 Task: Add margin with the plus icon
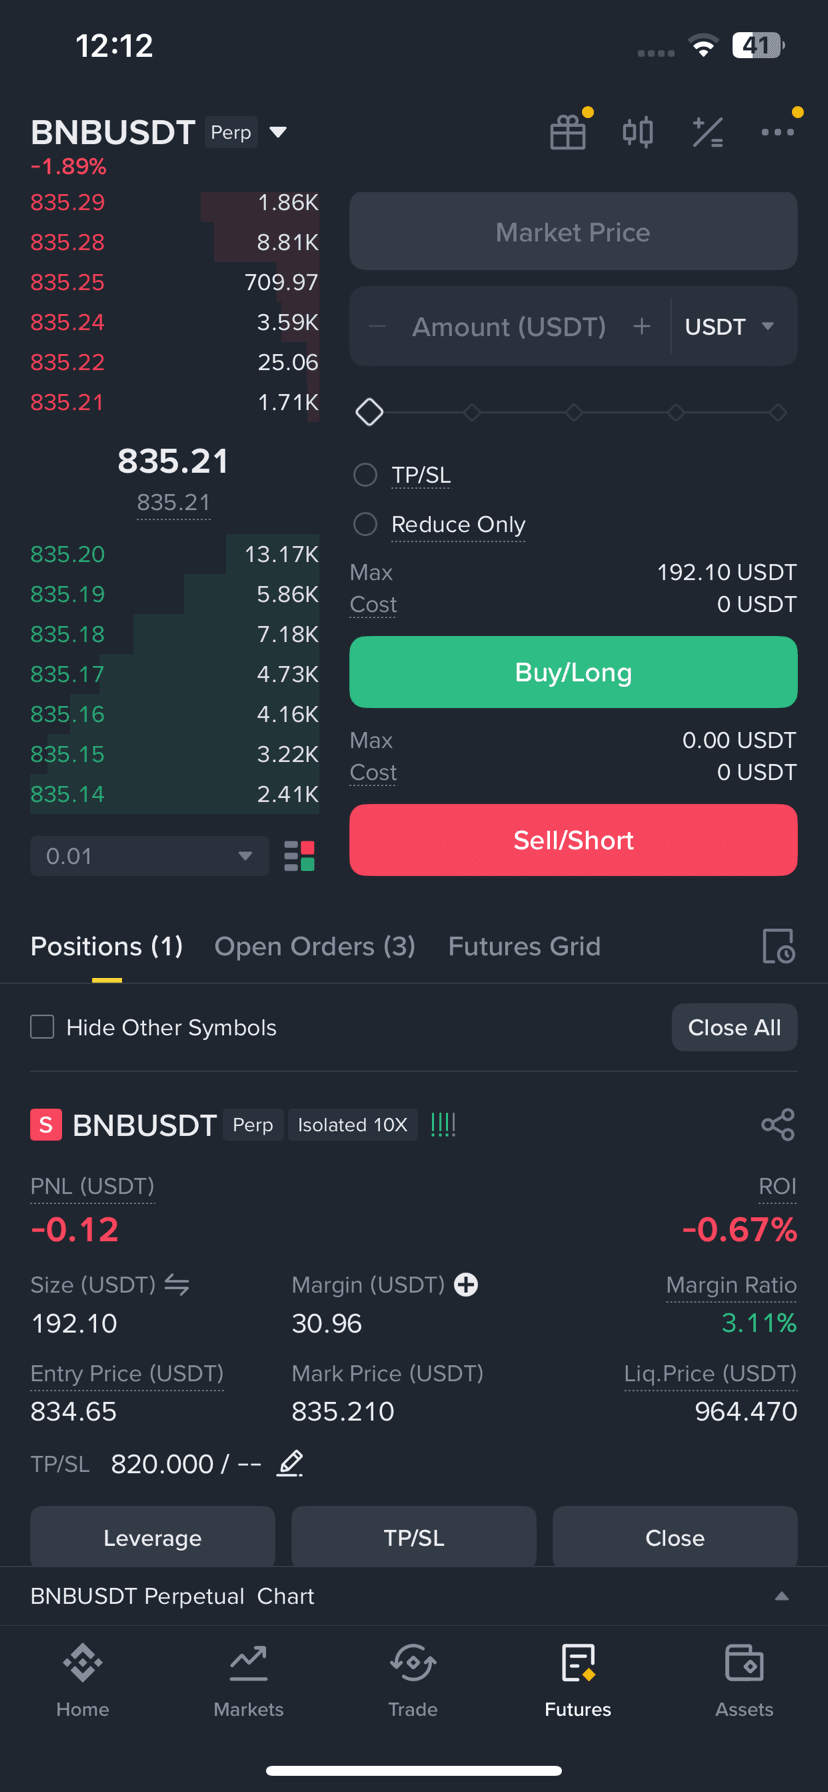[466, 1285]
